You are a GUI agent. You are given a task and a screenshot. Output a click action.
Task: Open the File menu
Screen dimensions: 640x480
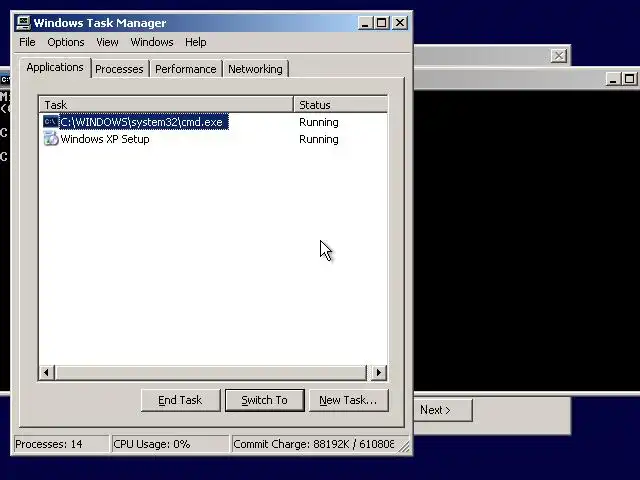27,42
